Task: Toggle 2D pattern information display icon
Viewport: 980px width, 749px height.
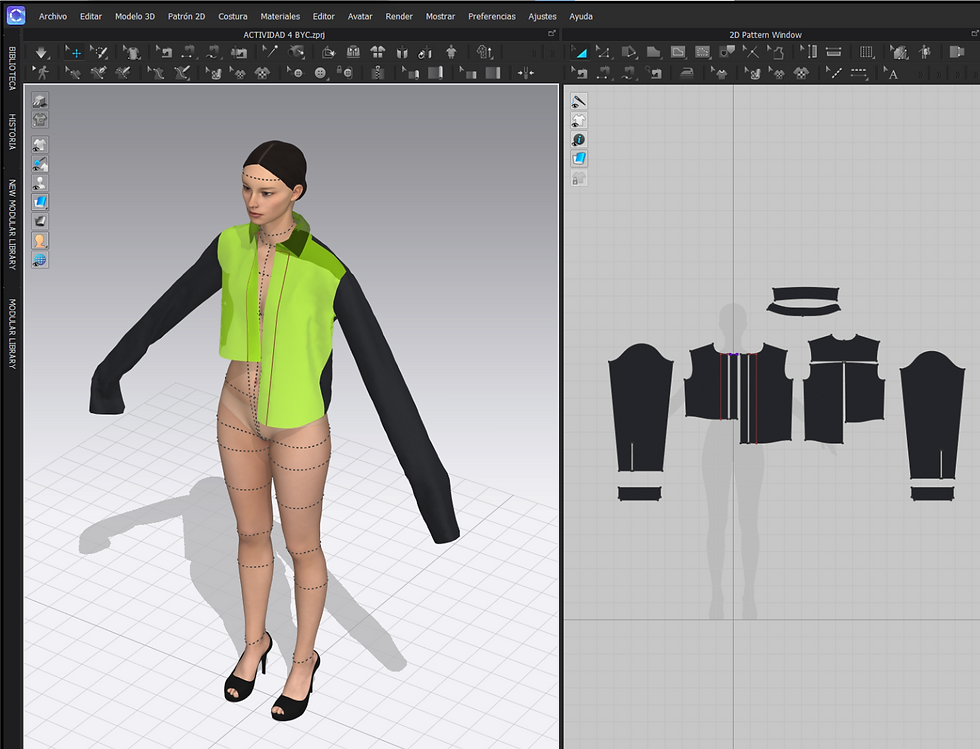Action: 579,140
